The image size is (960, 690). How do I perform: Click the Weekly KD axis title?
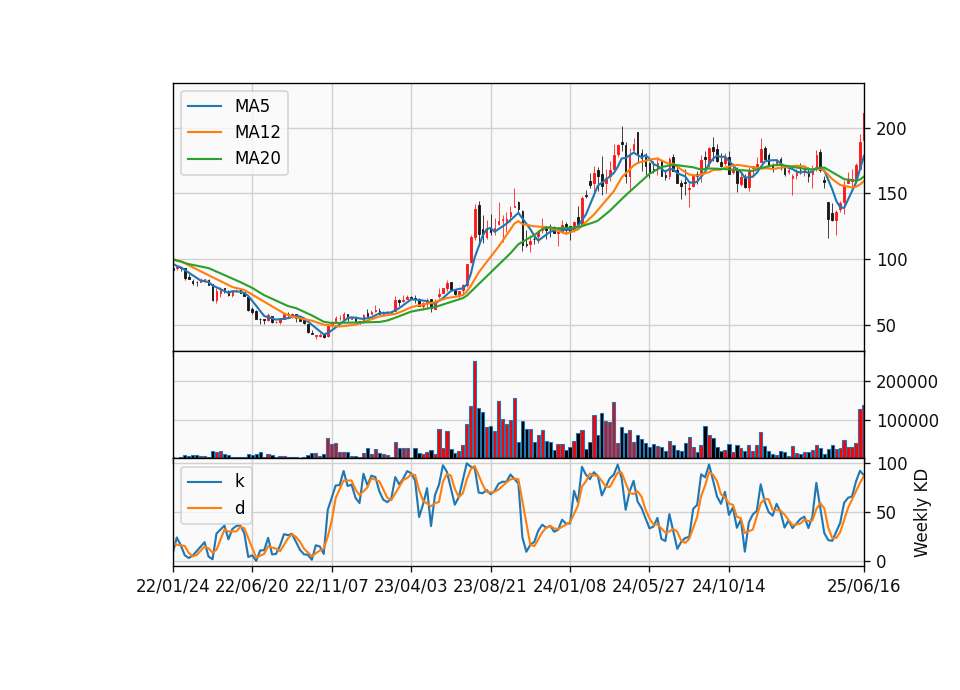[x=921, y=514]
